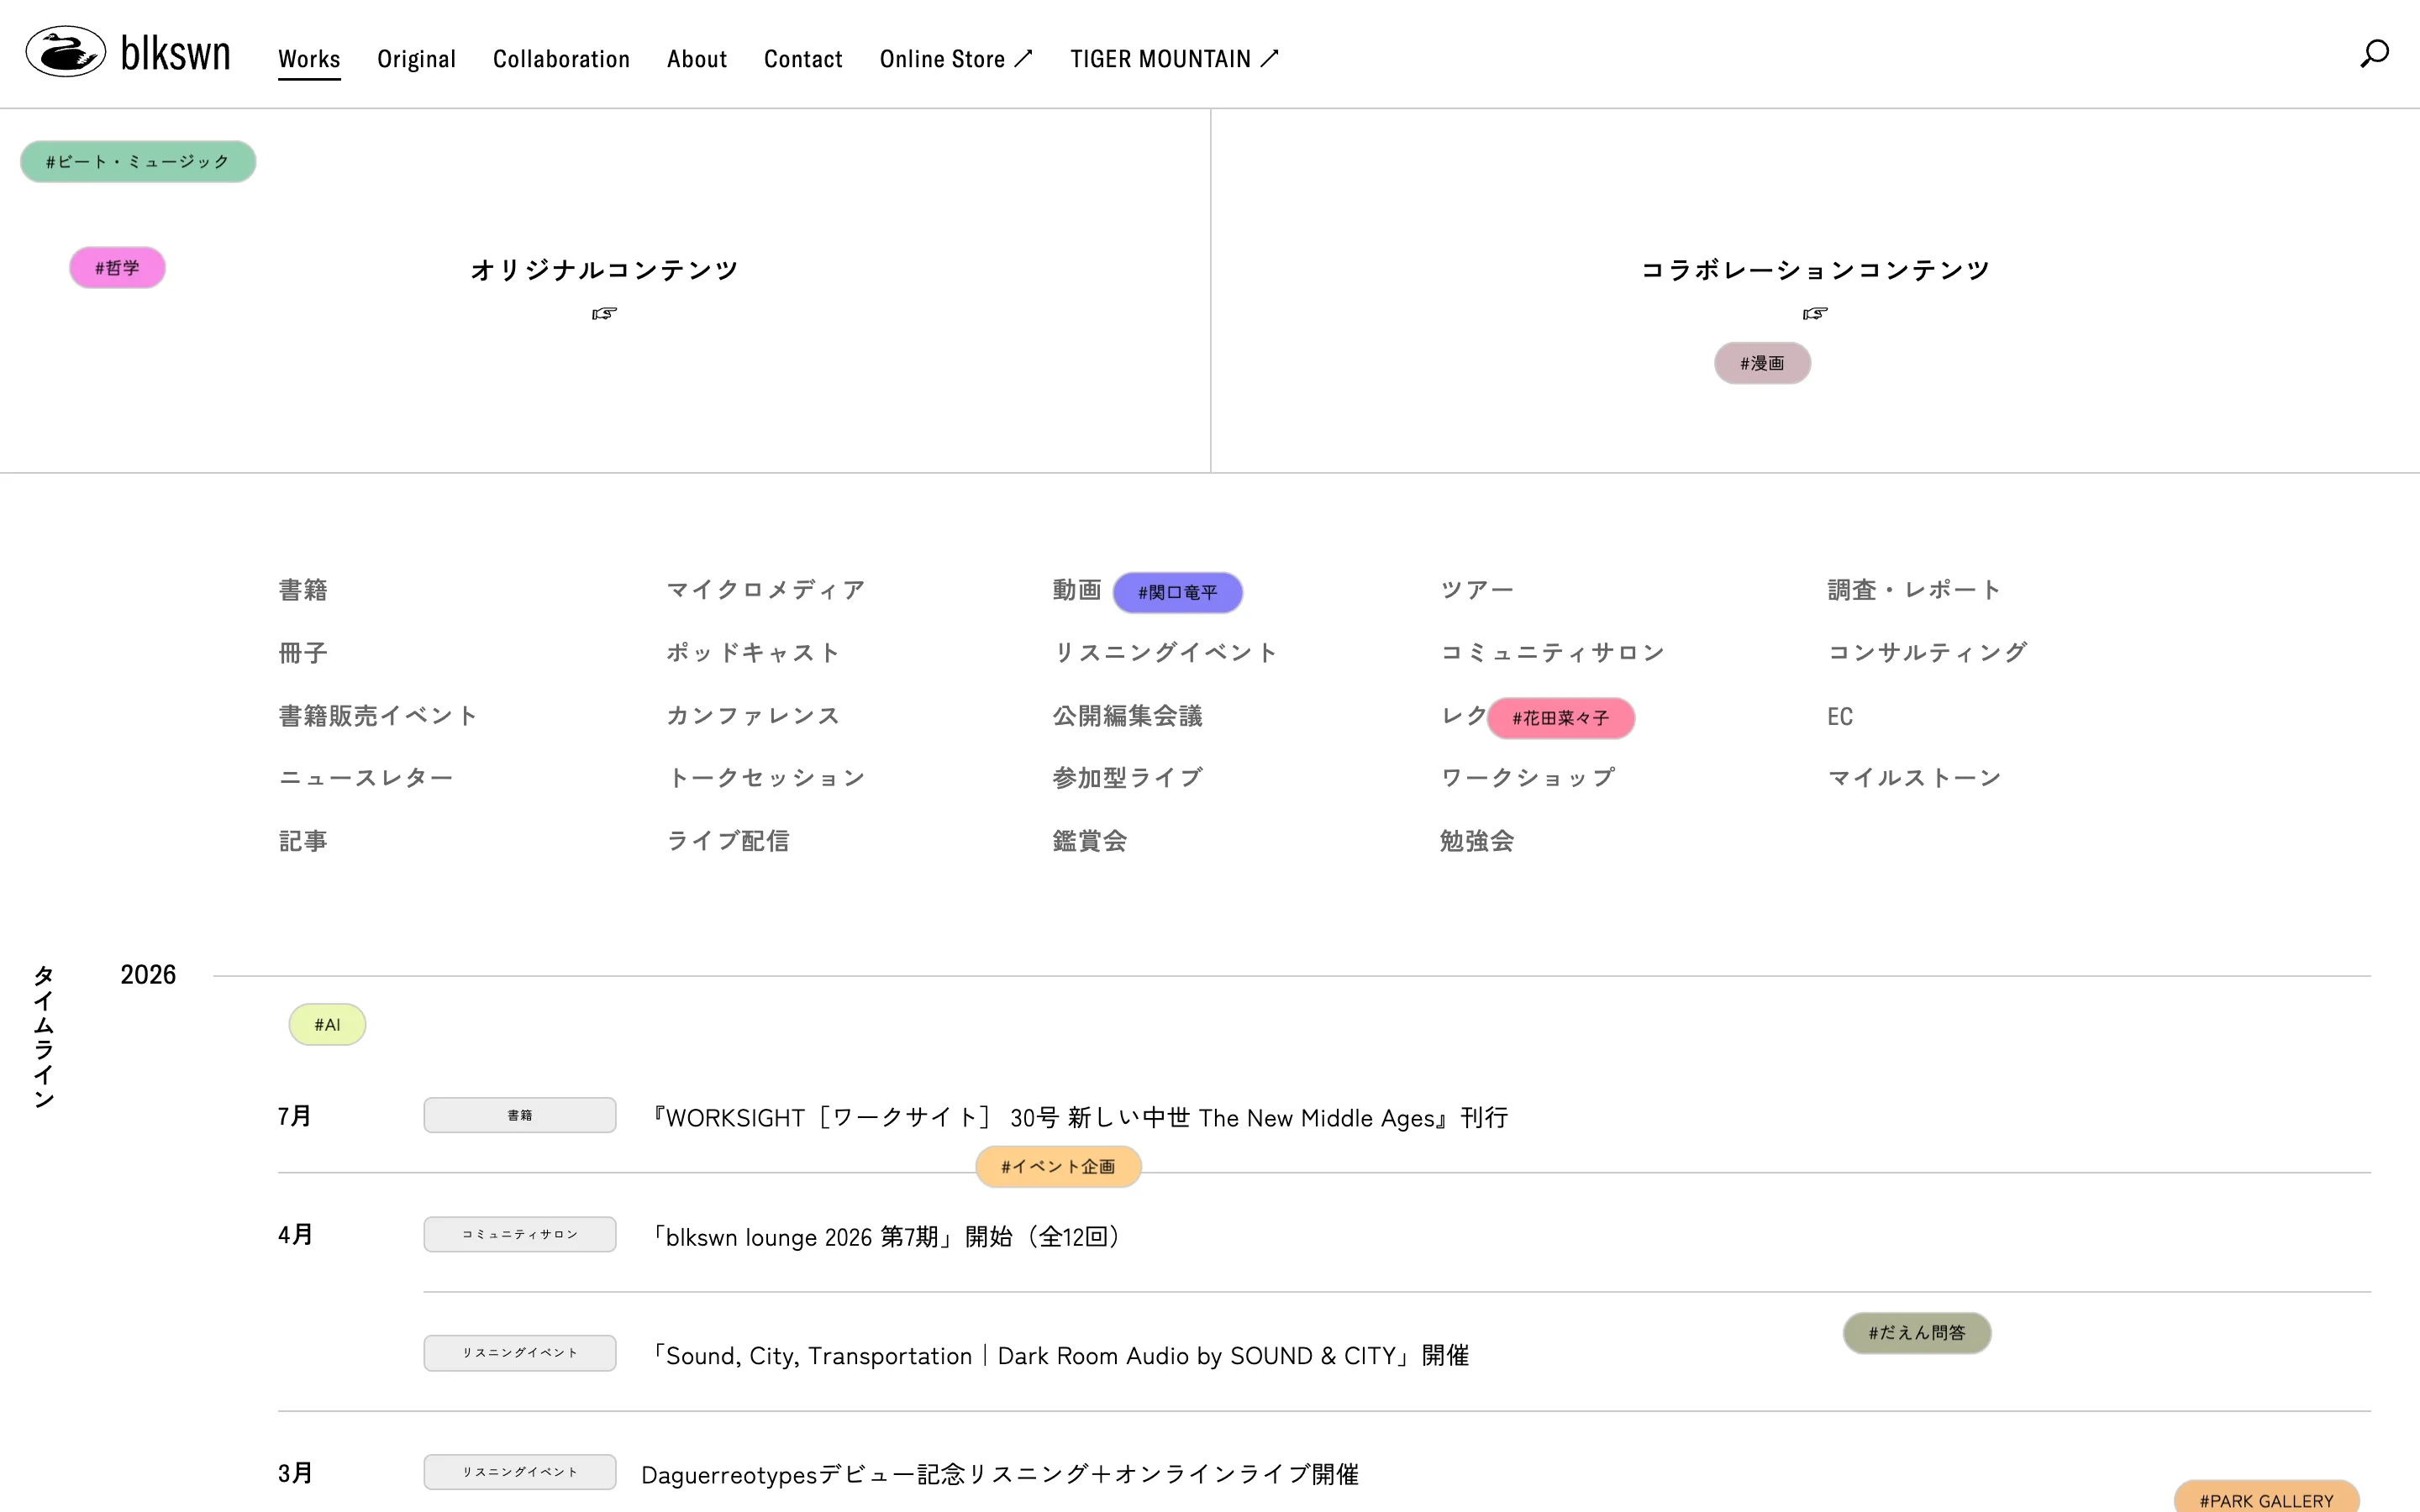Open Sound, City, Transportation entry
The width and height of the screenshot is (2420, 1512).
click(x=1060, y=1356)
